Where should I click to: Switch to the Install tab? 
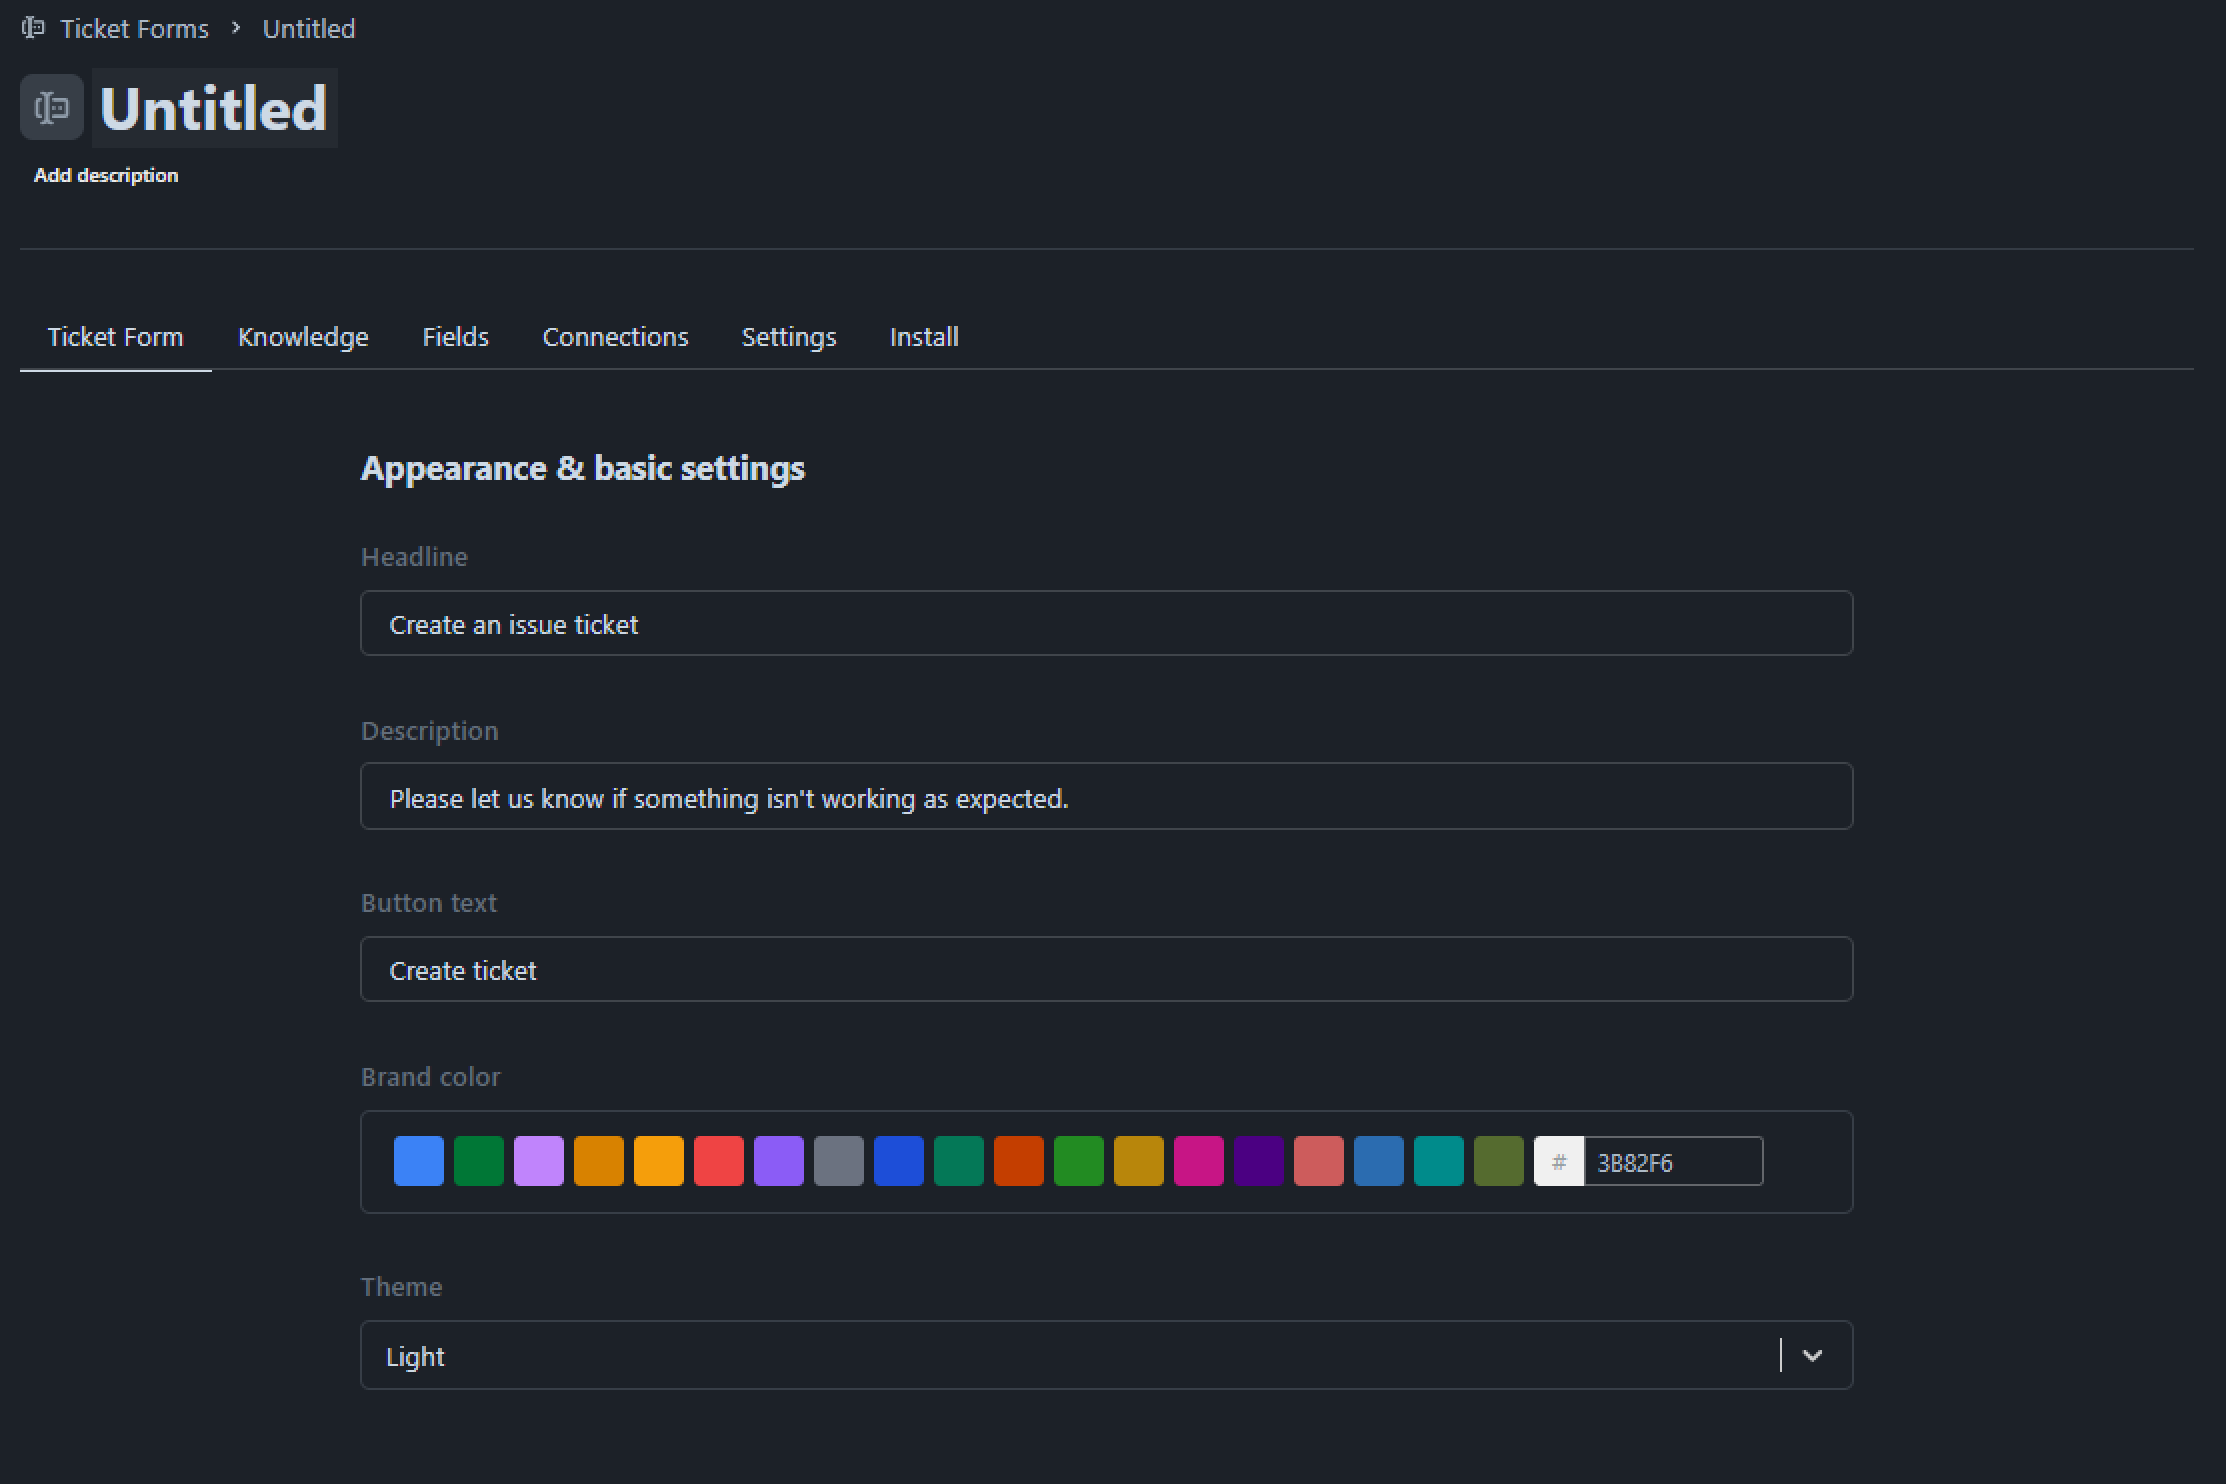[923, 337]
